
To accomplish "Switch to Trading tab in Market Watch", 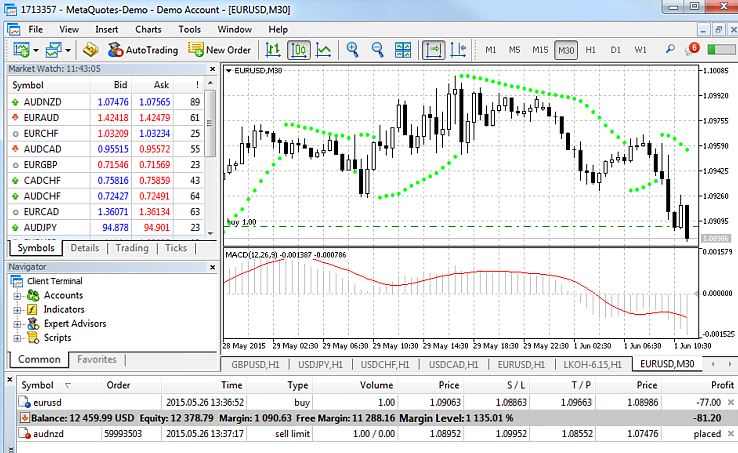I will (x=132, y=248).
